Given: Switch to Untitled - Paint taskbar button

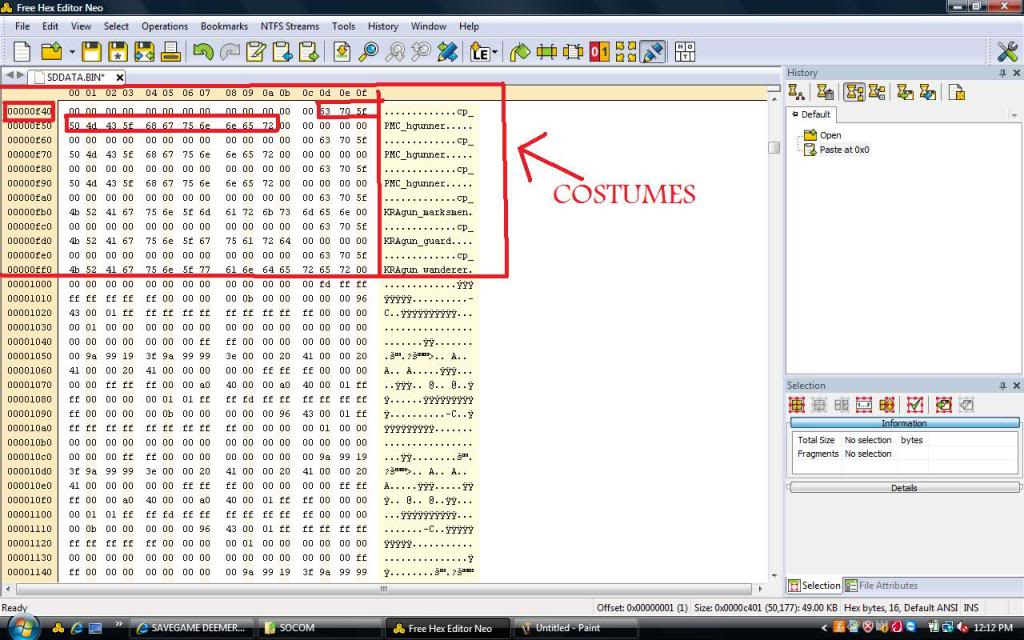Looking at the screenshot, I should coord(575,628).
